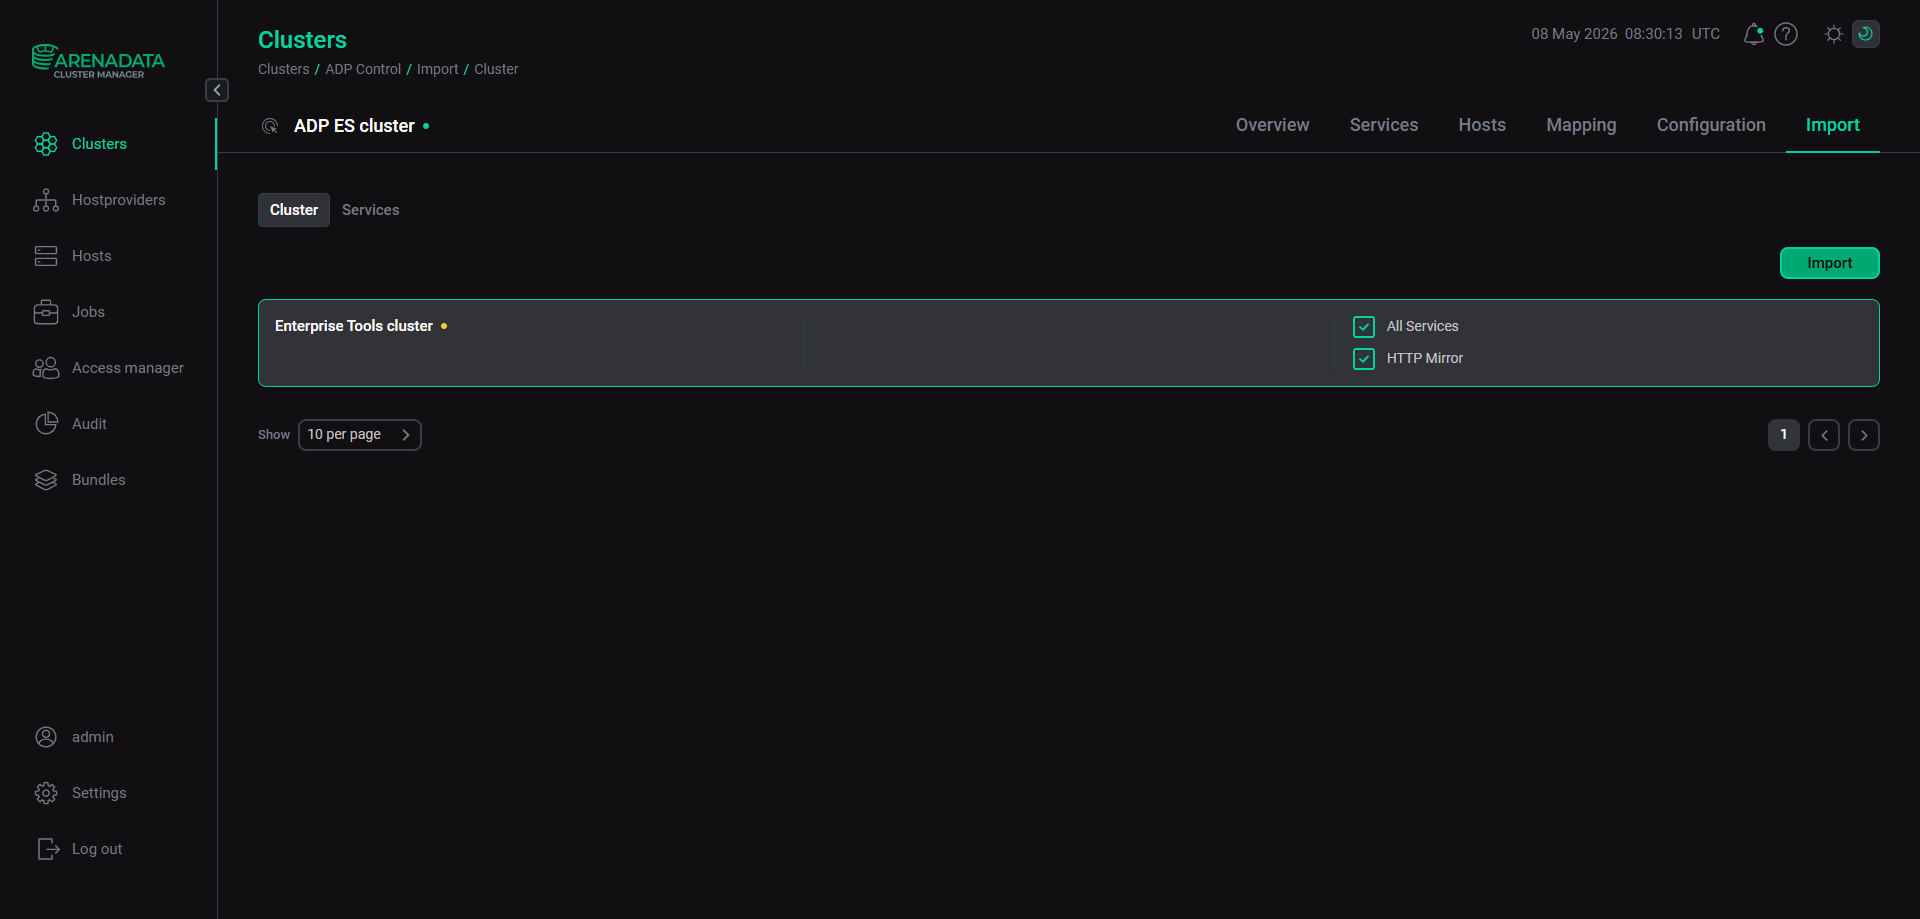This screenshot has height=919, width=1920.
Task: Click the Jobs briefcase icon
Action: (x=46, y=312)
